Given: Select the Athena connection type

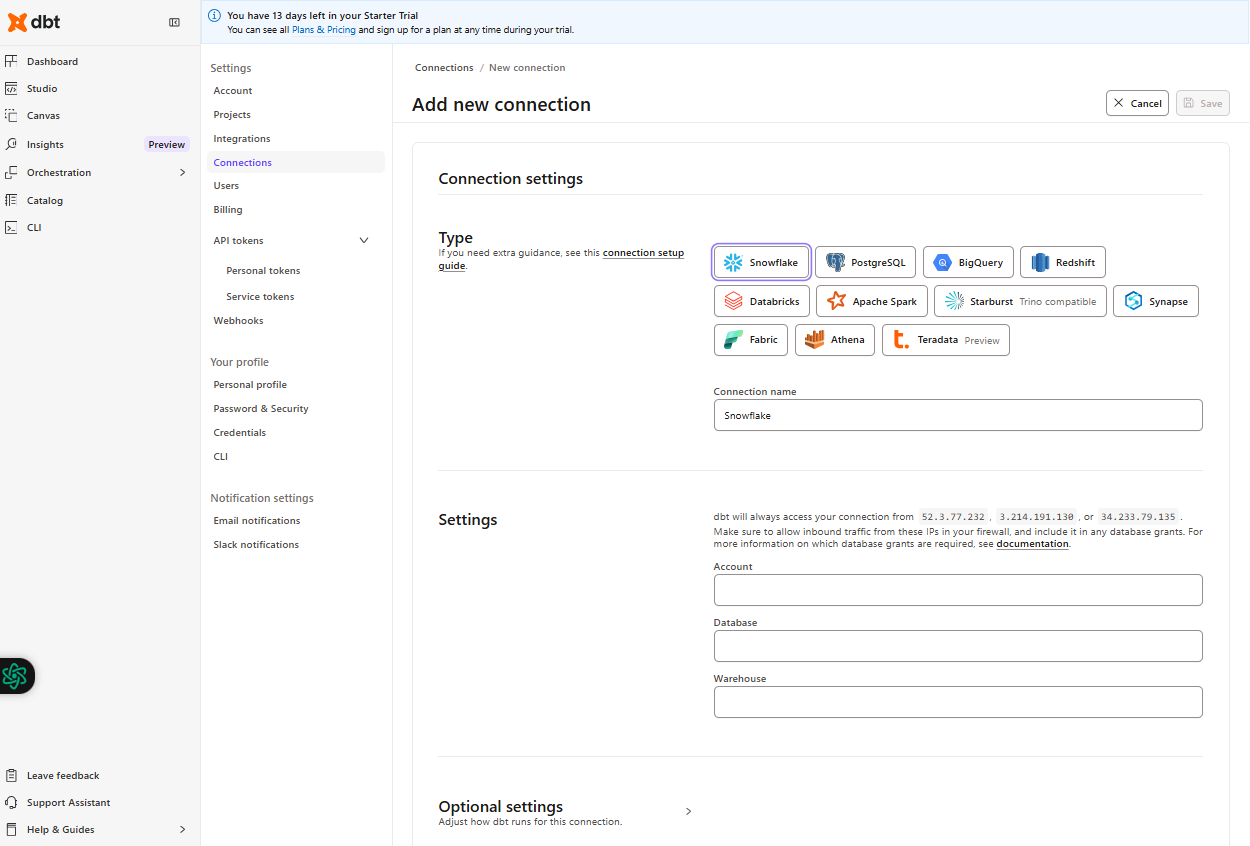Looking at the screenshot, I should click(x=835, y=340).
